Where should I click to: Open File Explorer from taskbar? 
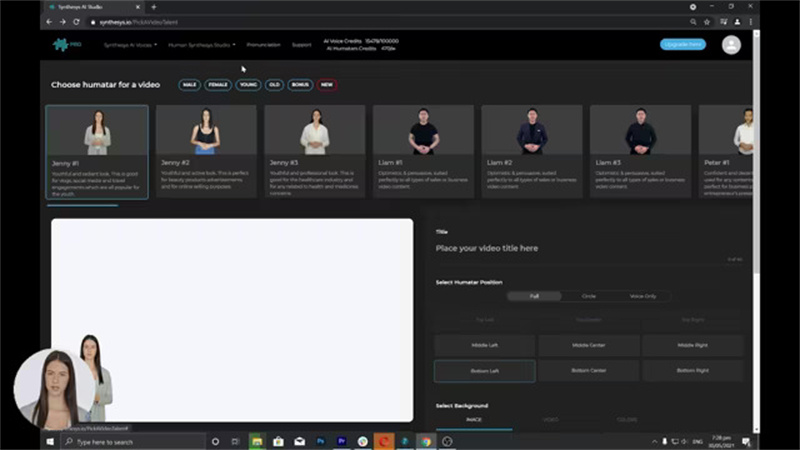click(257, 442)
